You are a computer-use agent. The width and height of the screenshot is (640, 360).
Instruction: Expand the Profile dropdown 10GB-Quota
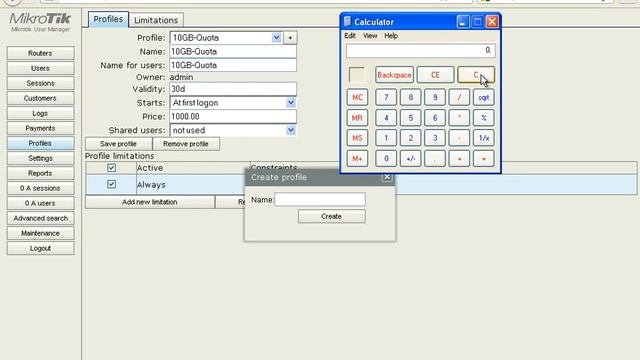276,38
